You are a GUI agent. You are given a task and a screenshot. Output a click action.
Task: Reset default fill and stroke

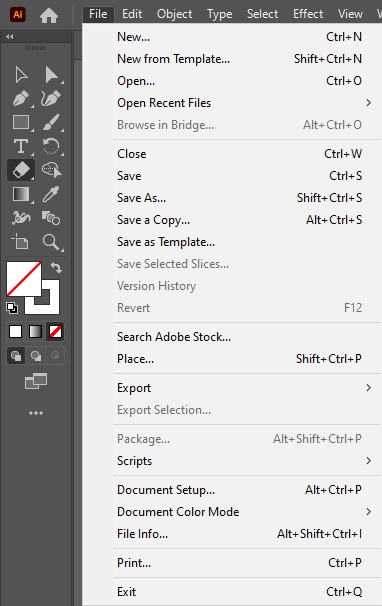point(12,308)
